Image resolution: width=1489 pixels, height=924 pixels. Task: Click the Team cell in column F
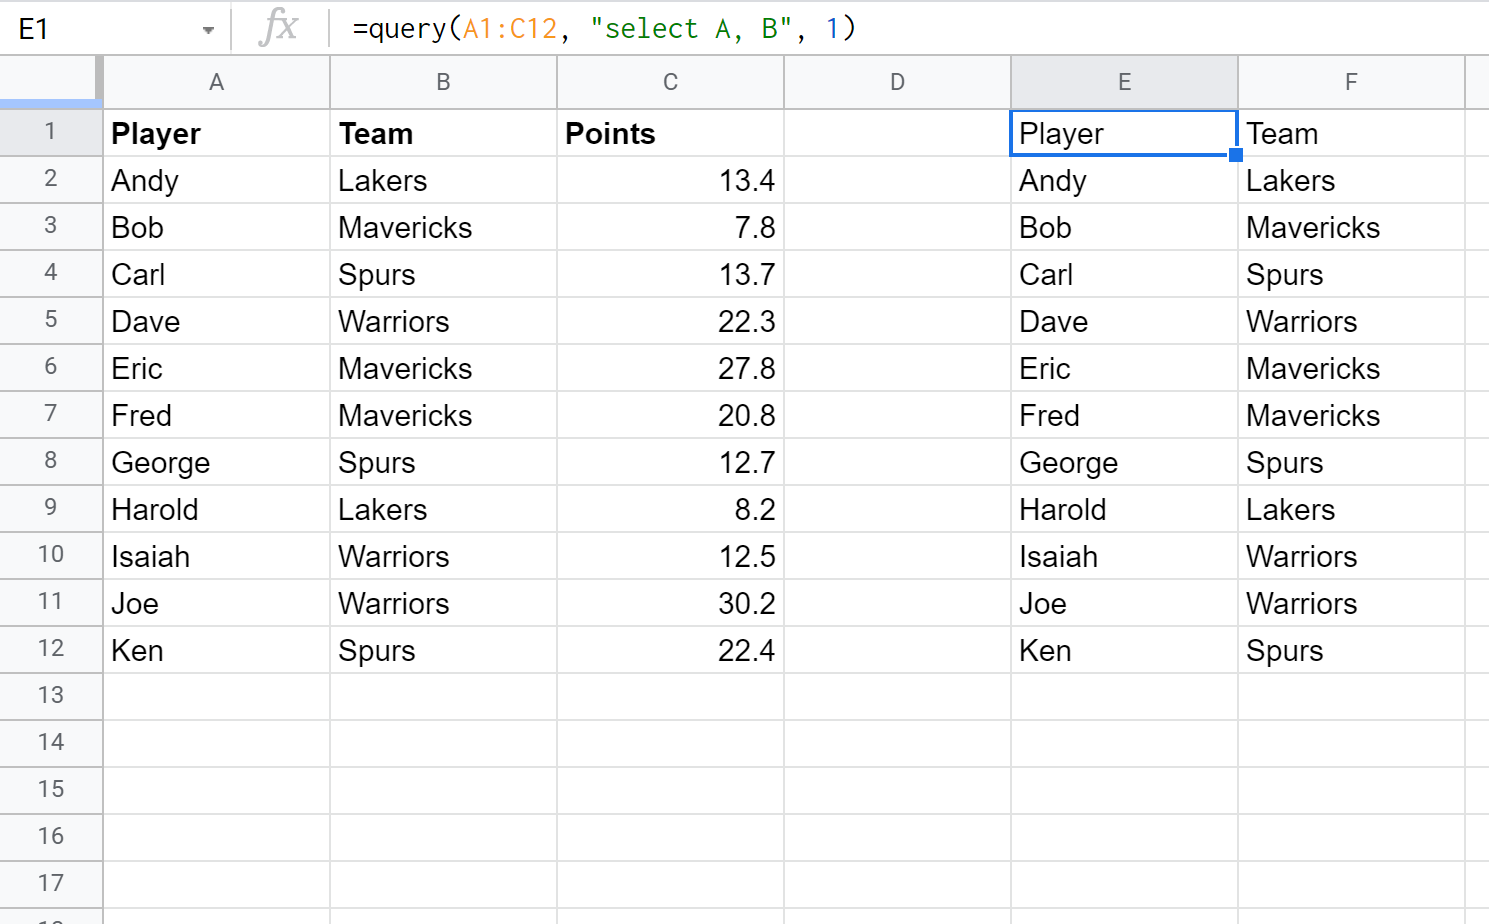[x=1351, y=133]
